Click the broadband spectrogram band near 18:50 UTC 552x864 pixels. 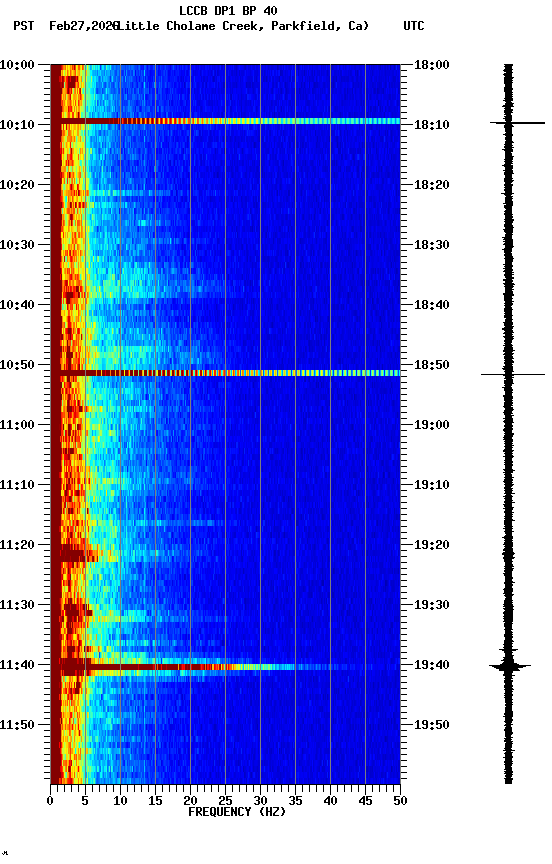(225, 373)
